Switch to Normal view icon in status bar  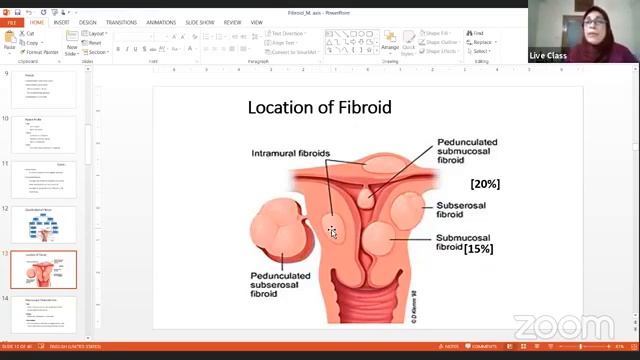[x=509, y=347]
